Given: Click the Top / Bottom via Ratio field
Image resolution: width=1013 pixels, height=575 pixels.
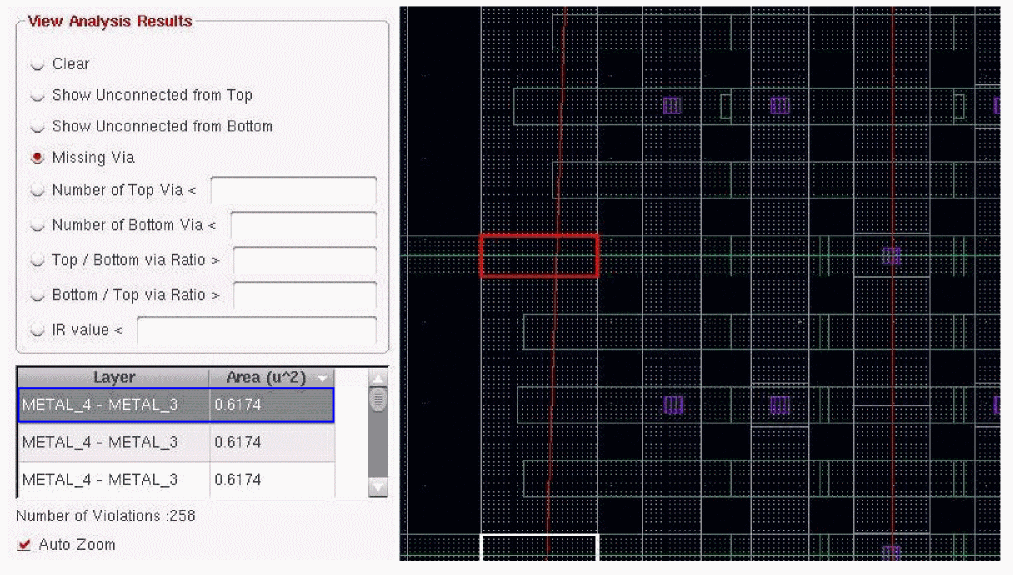Looking at the screenshot, I should 305,260.
